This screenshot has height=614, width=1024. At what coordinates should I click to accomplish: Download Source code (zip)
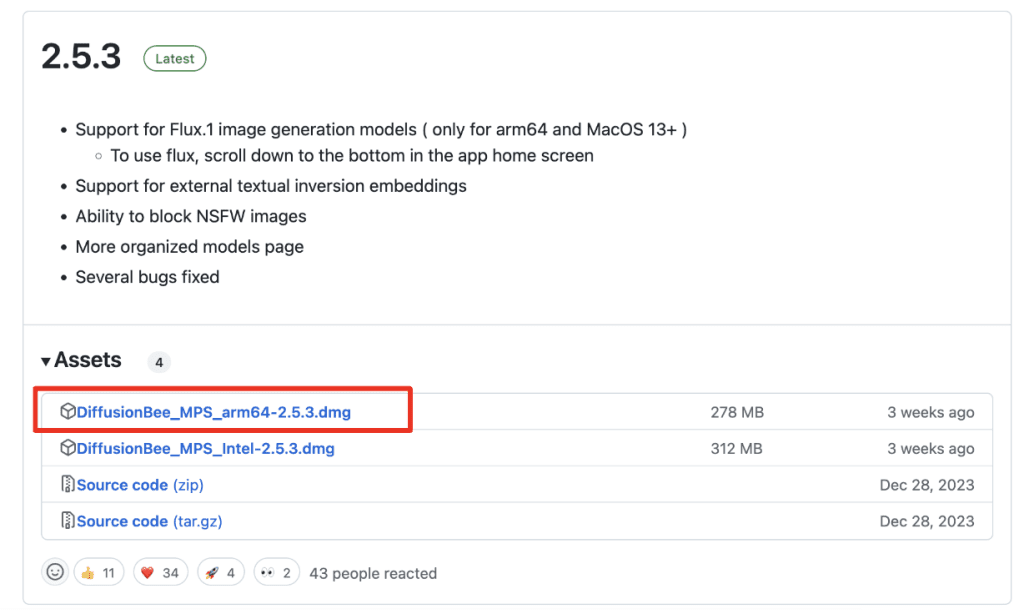pyautogui.click(x=140, y=485)
